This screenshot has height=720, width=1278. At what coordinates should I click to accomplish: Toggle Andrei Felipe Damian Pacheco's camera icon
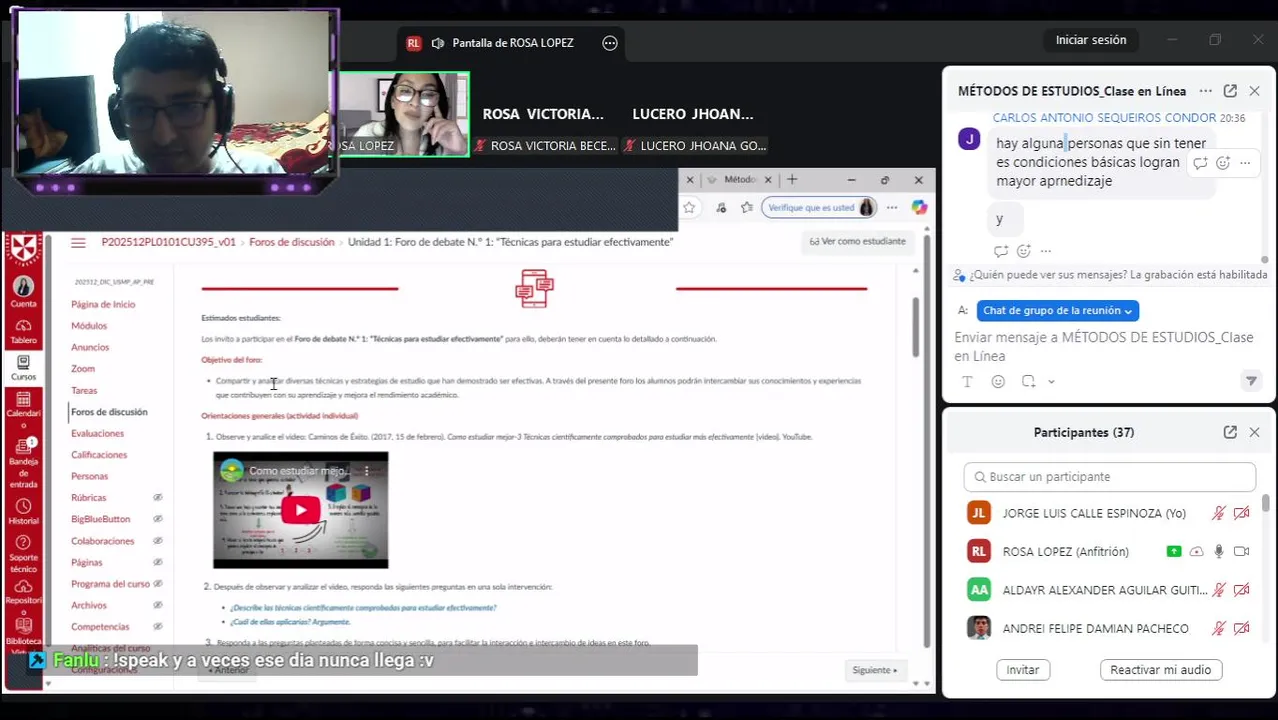(1241, 628)
